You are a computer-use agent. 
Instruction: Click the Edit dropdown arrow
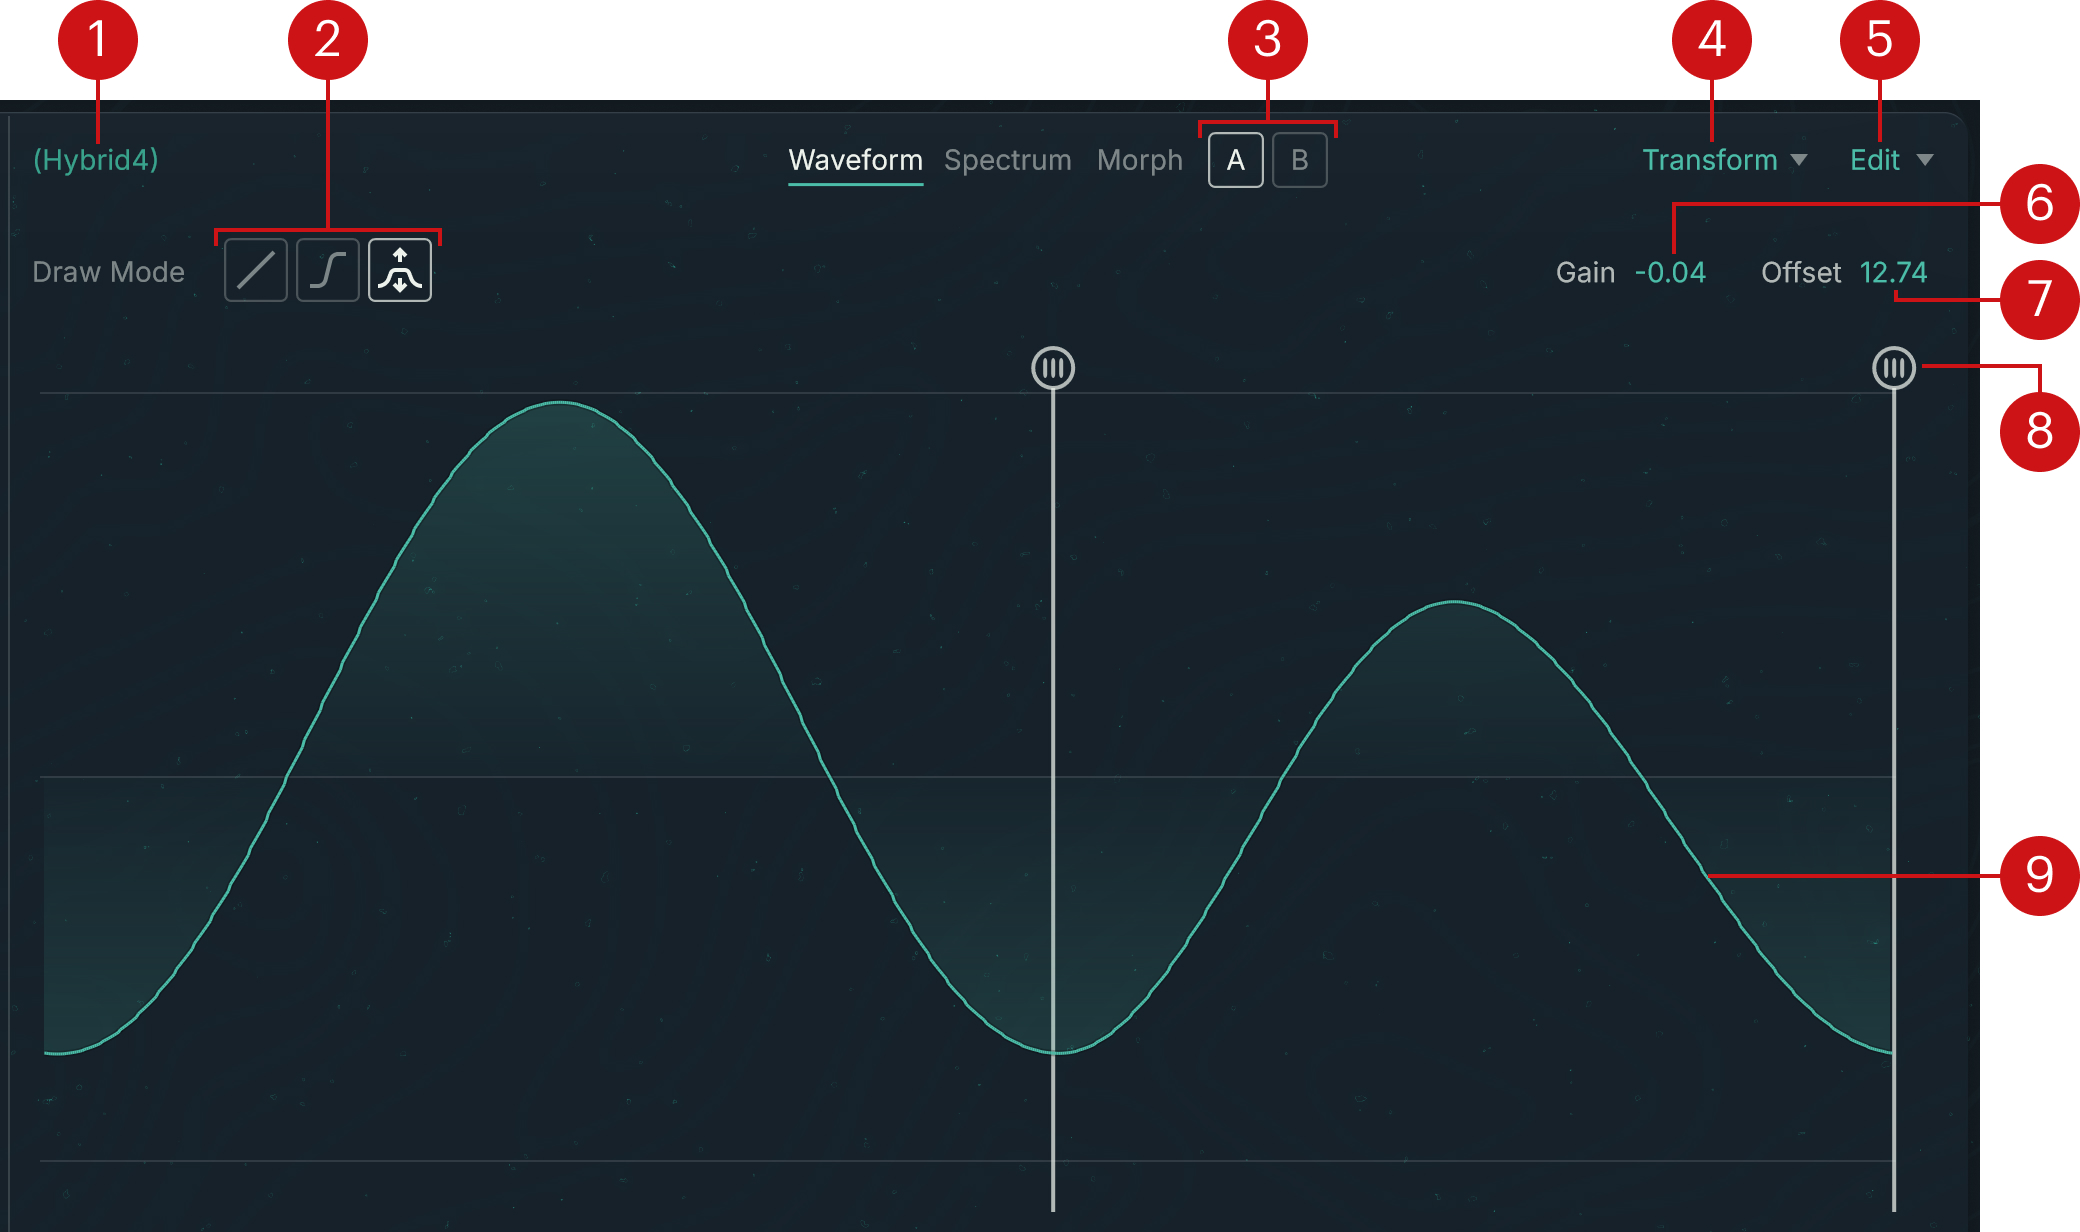[x=1925, y=160]
